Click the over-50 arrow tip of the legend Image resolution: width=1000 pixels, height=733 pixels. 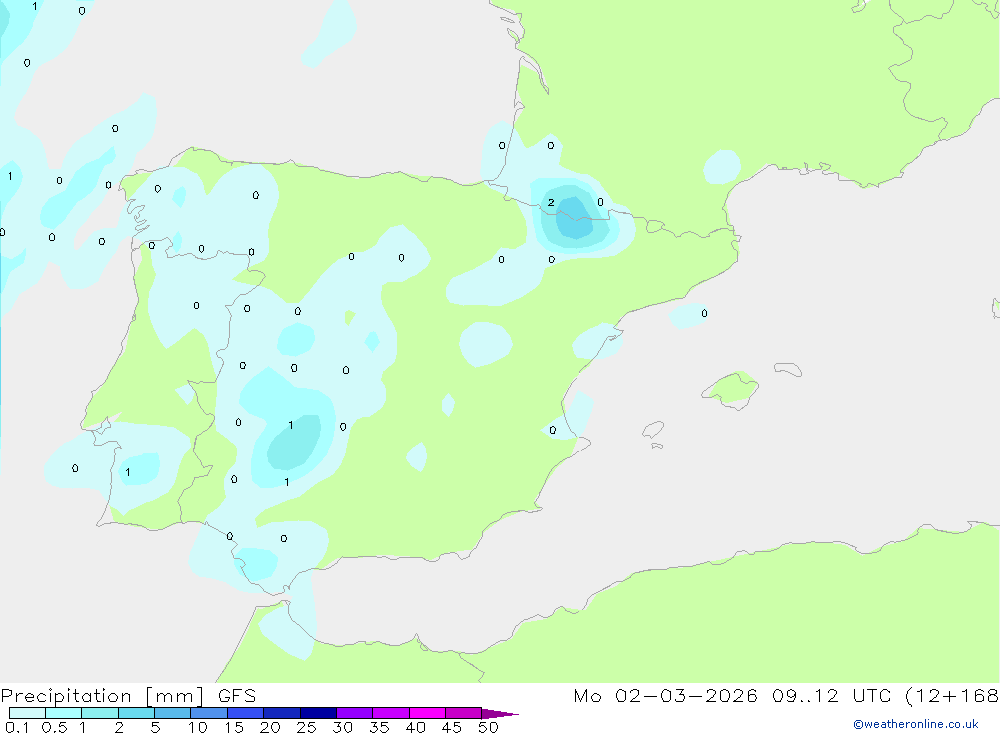point(500,714)
